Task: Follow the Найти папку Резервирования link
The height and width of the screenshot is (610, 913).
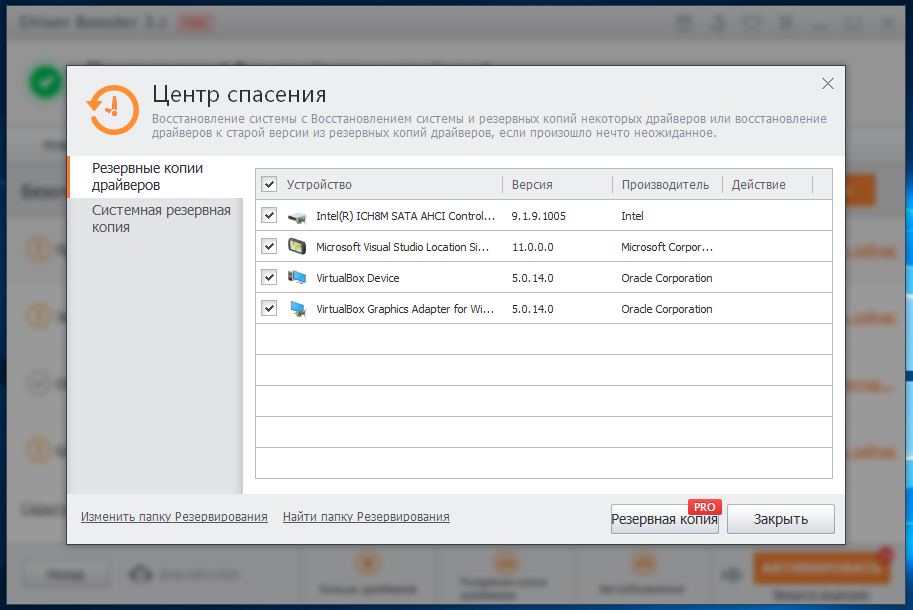Action: coord(366,517)
